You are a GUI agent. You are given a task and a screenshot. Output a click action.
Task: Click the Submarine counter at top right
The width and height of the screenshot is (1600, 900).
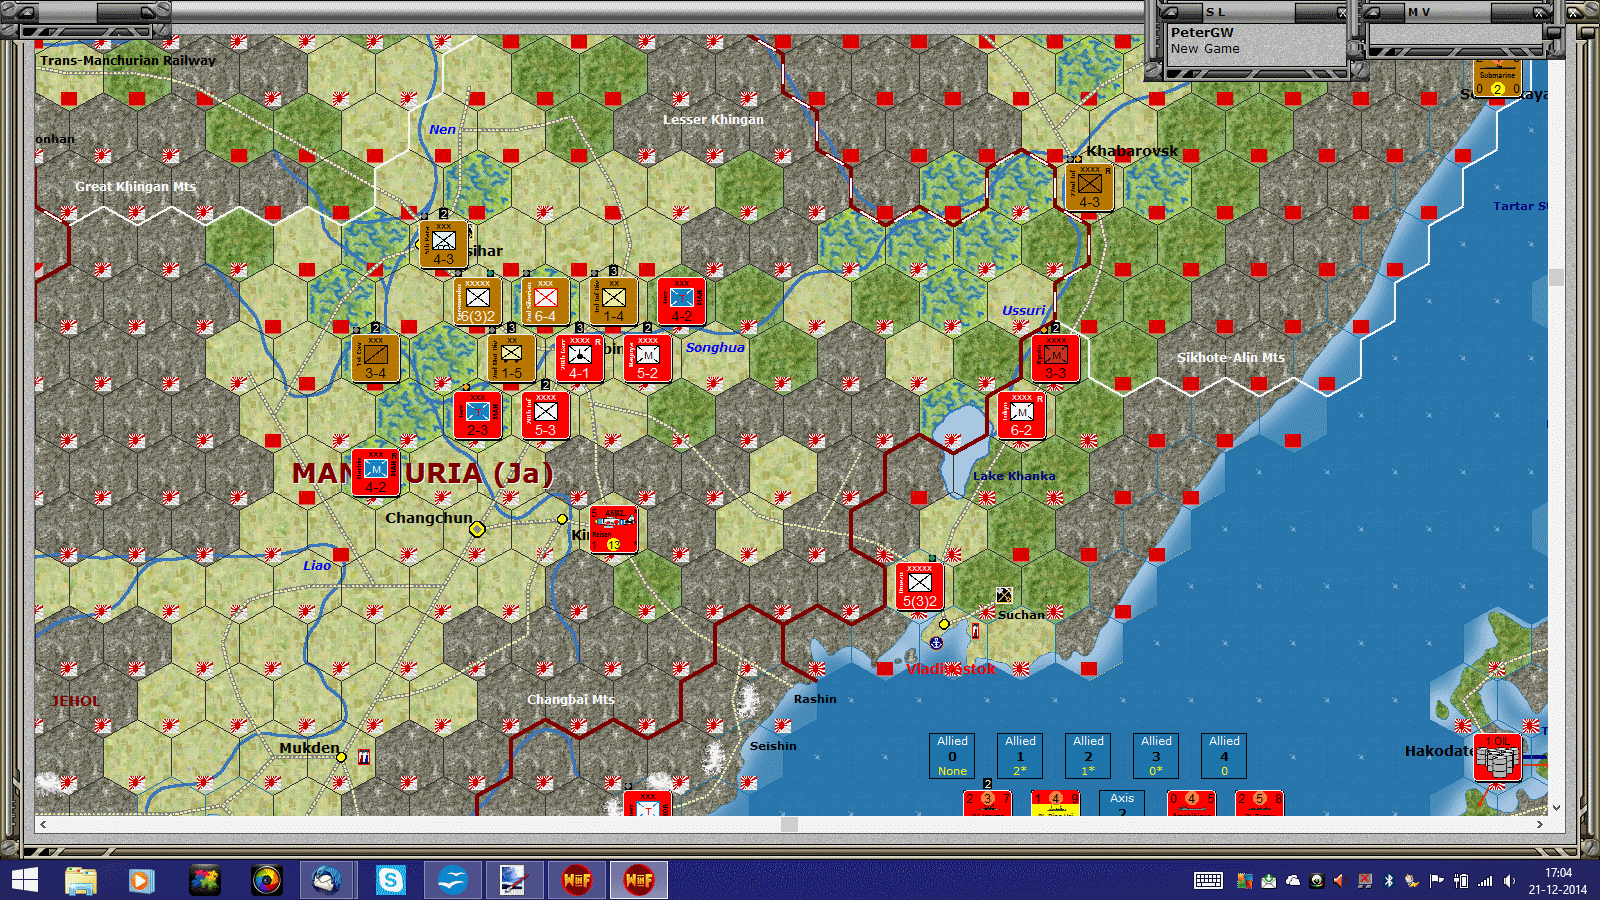click(1497, 78)
